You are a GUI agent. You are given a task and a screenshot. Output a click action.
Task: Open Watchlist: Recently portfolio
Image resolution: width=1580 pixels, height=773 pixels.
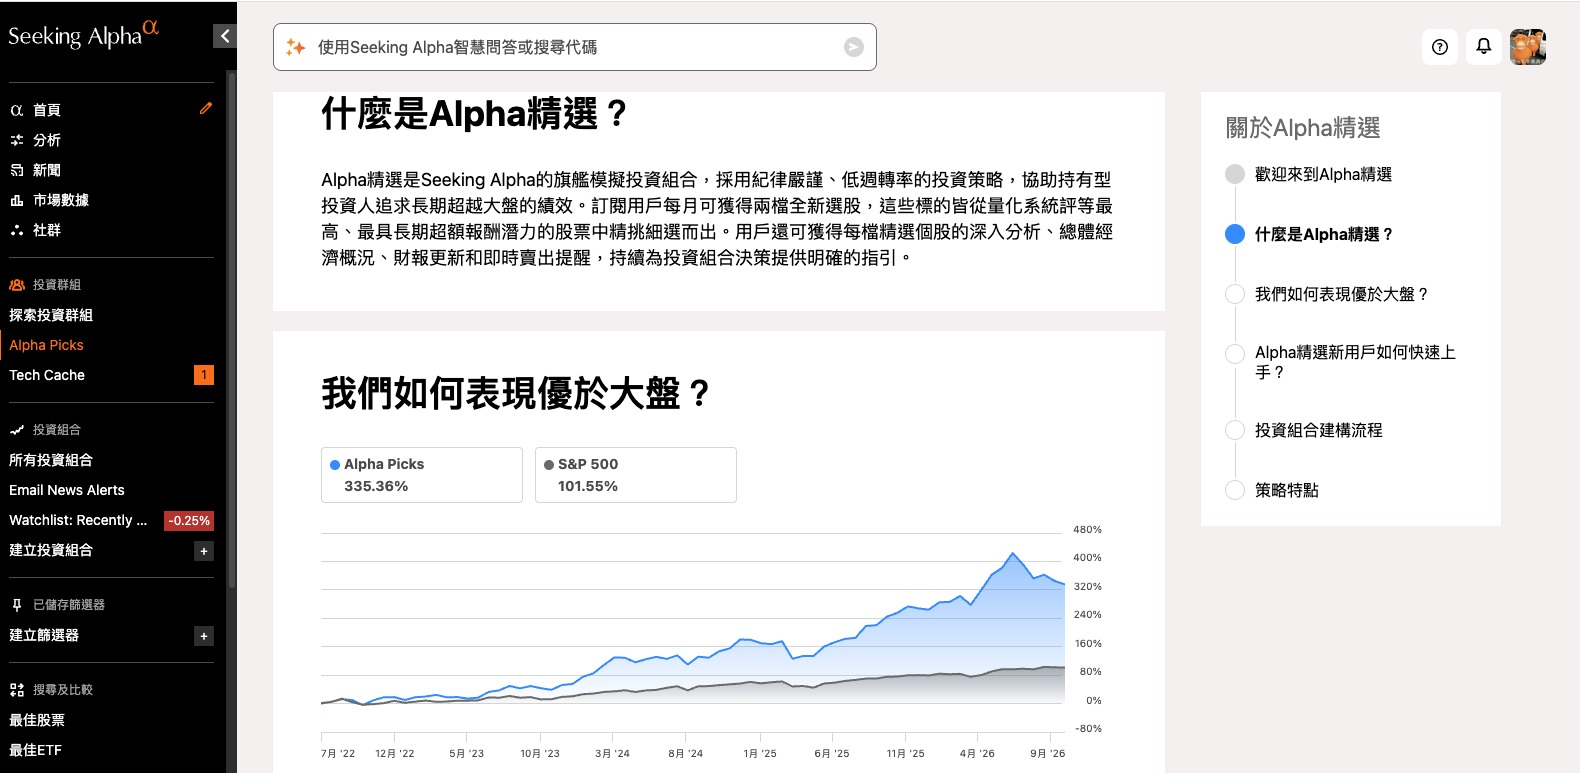(x=78, y=520)
